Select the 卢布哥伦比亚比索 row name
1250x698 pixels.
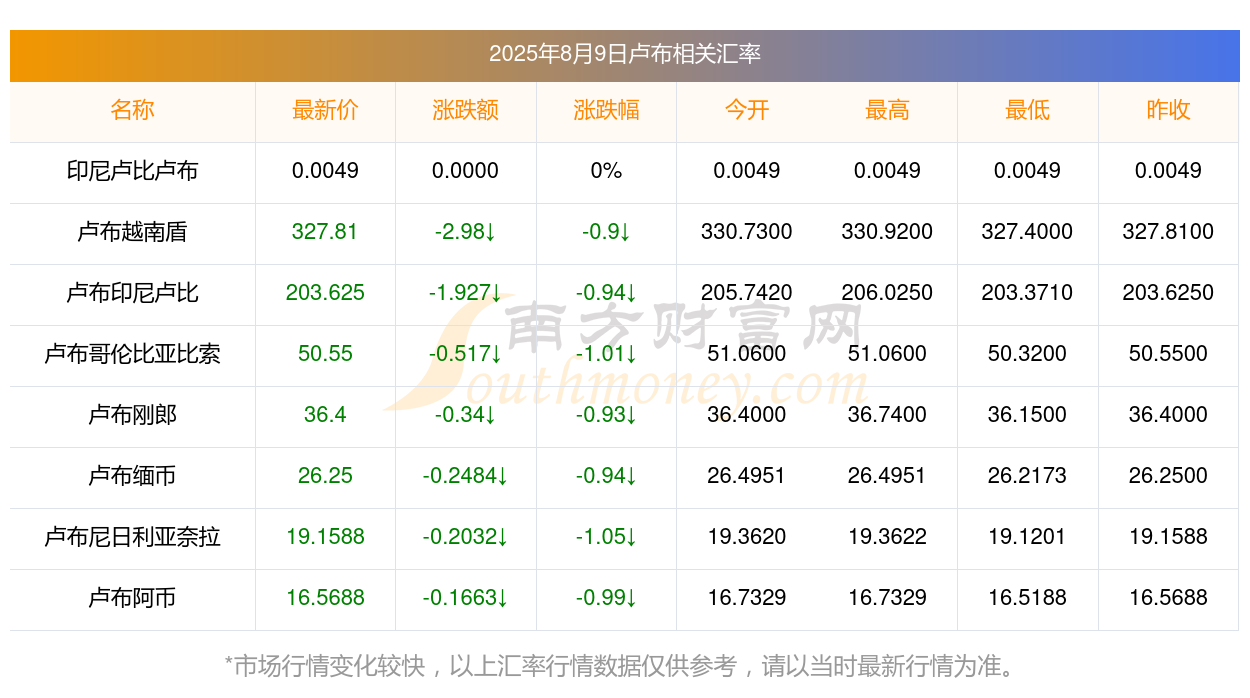(x=133, y=354)
